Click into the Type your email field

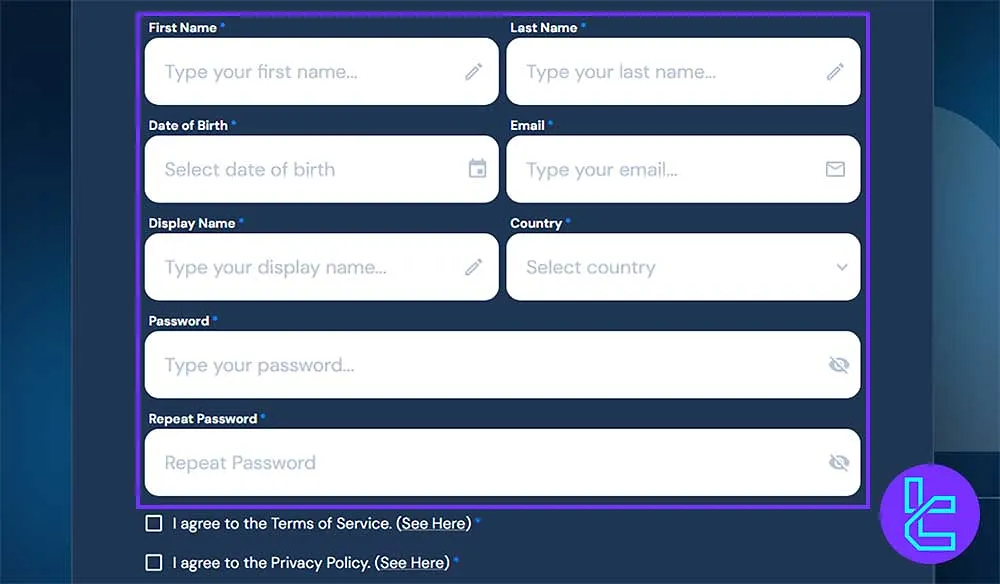coord(683,169)
